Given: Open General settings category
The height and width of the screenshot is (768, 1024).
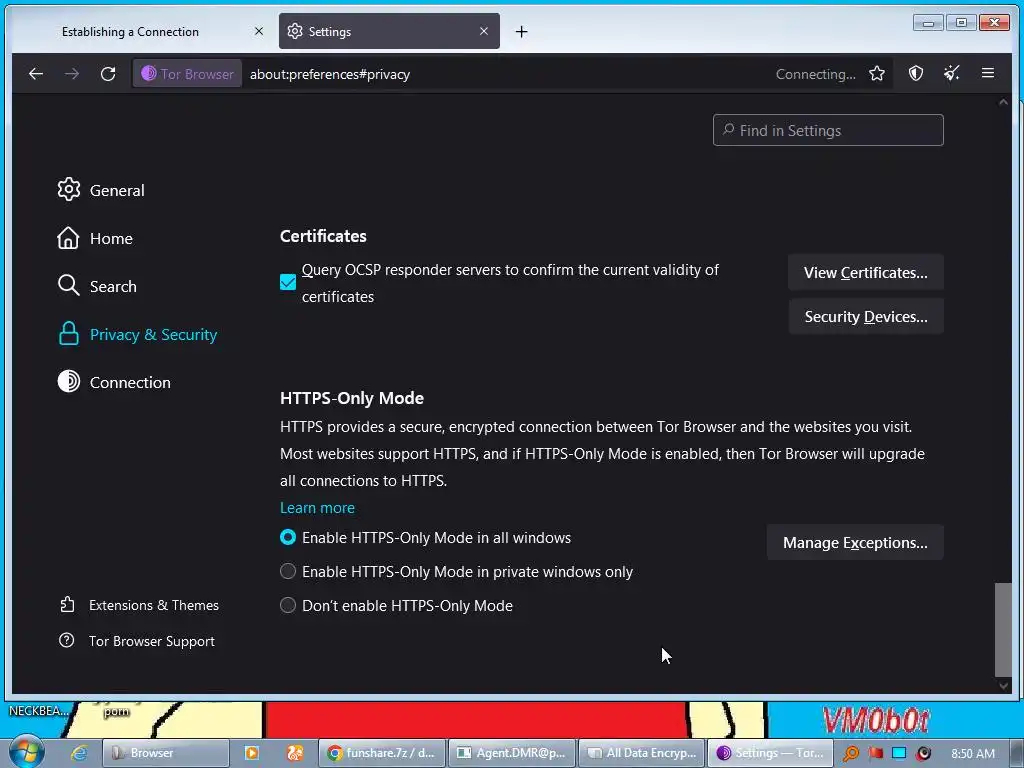Looking at the screenshot, I should pyautogui.click(x=101, y=190).
